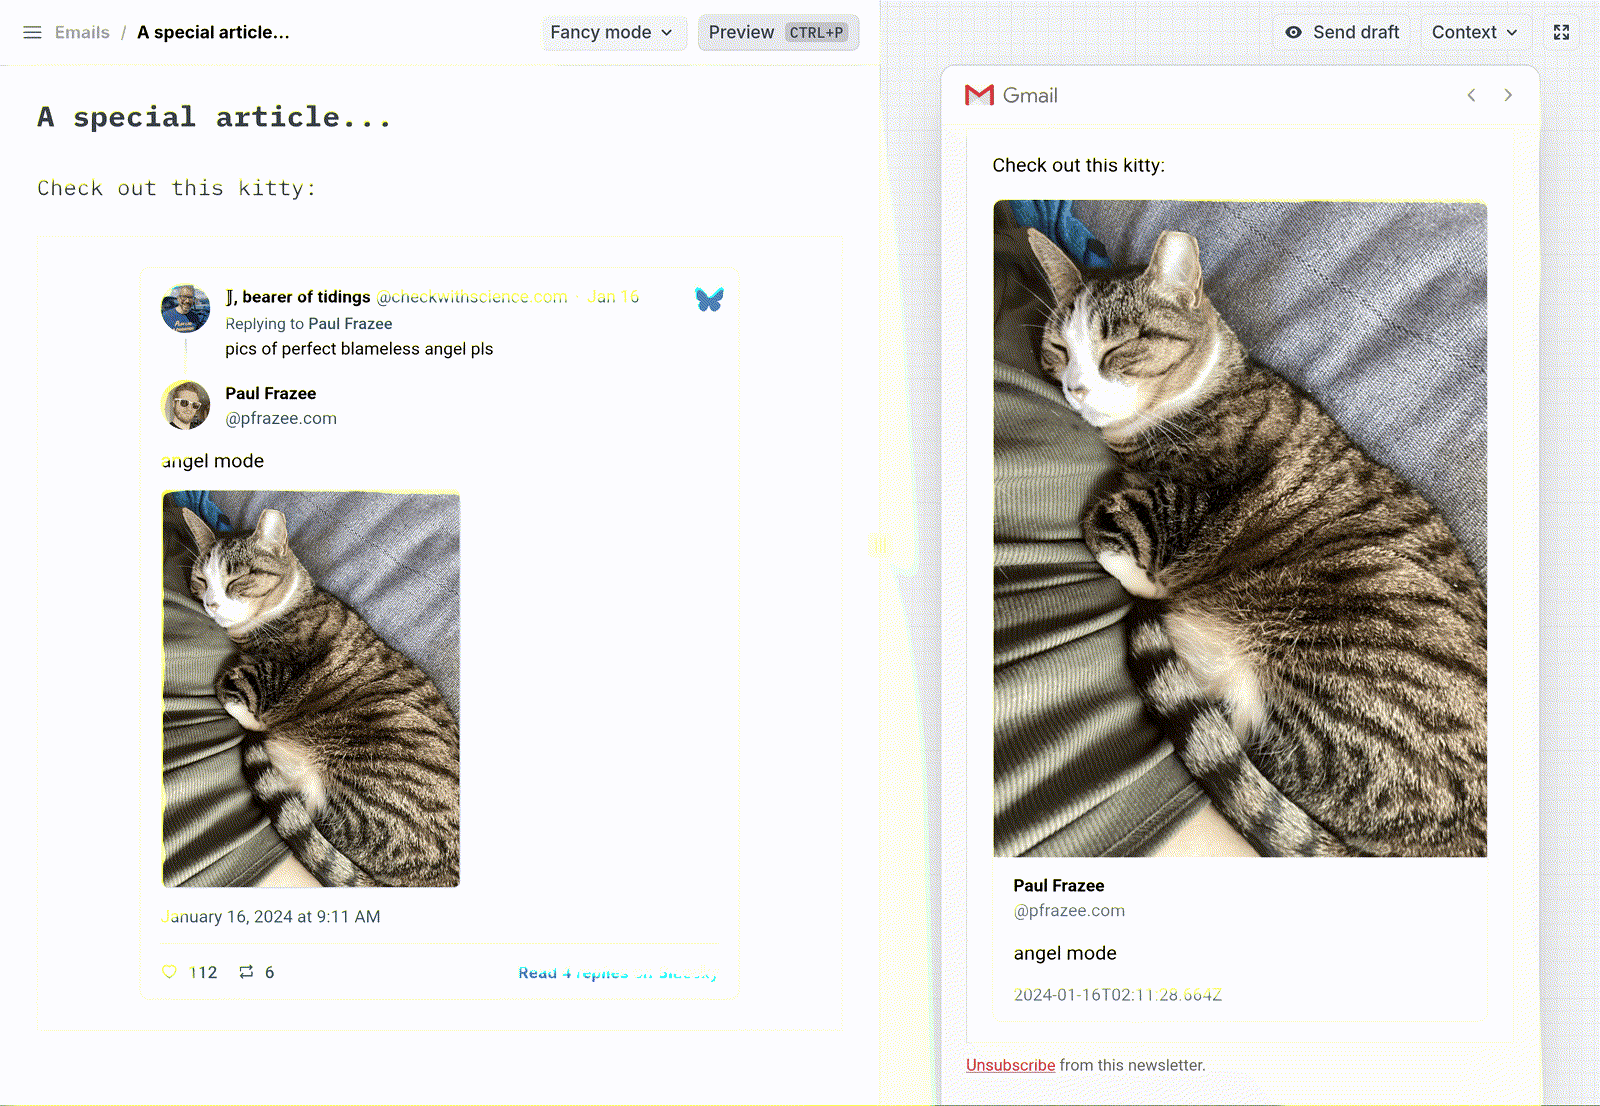Image resolution: width=1600 pixels, height=1106 pixels.
Task: Open the Unsubscribe link
Action: pos(1010,1065)
